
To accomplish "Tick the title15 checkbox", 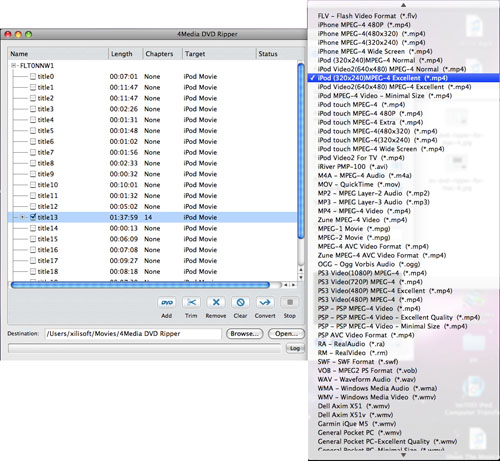I will coord(33,239).
